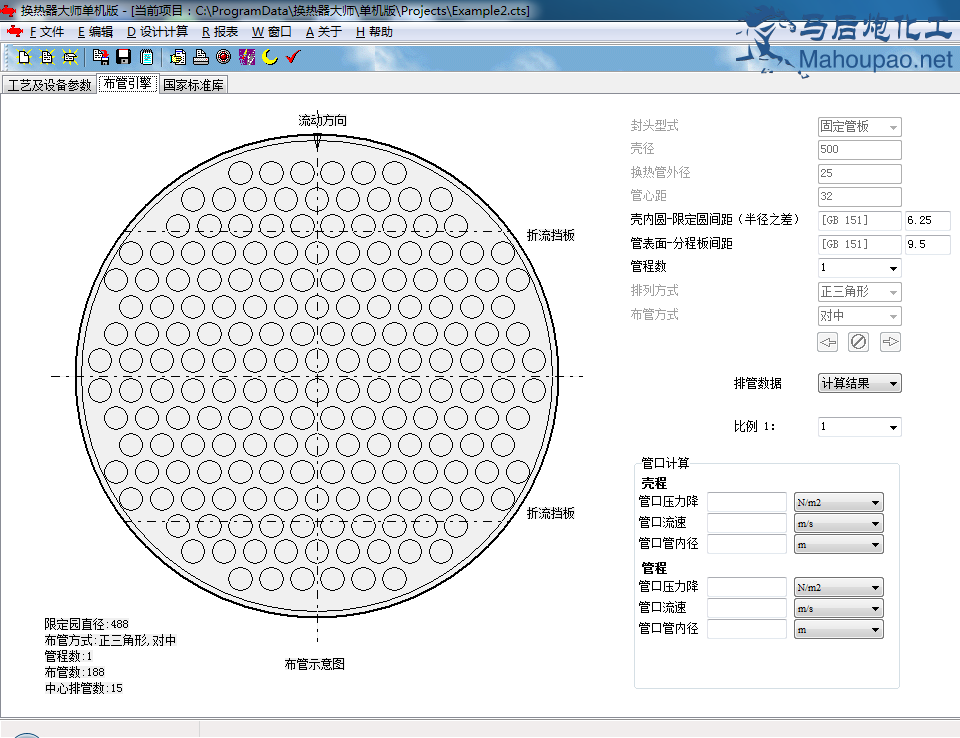This screenshot has height=738, width=960.
Task: Open the 管程数 dropdown
Action: (892, 268)
